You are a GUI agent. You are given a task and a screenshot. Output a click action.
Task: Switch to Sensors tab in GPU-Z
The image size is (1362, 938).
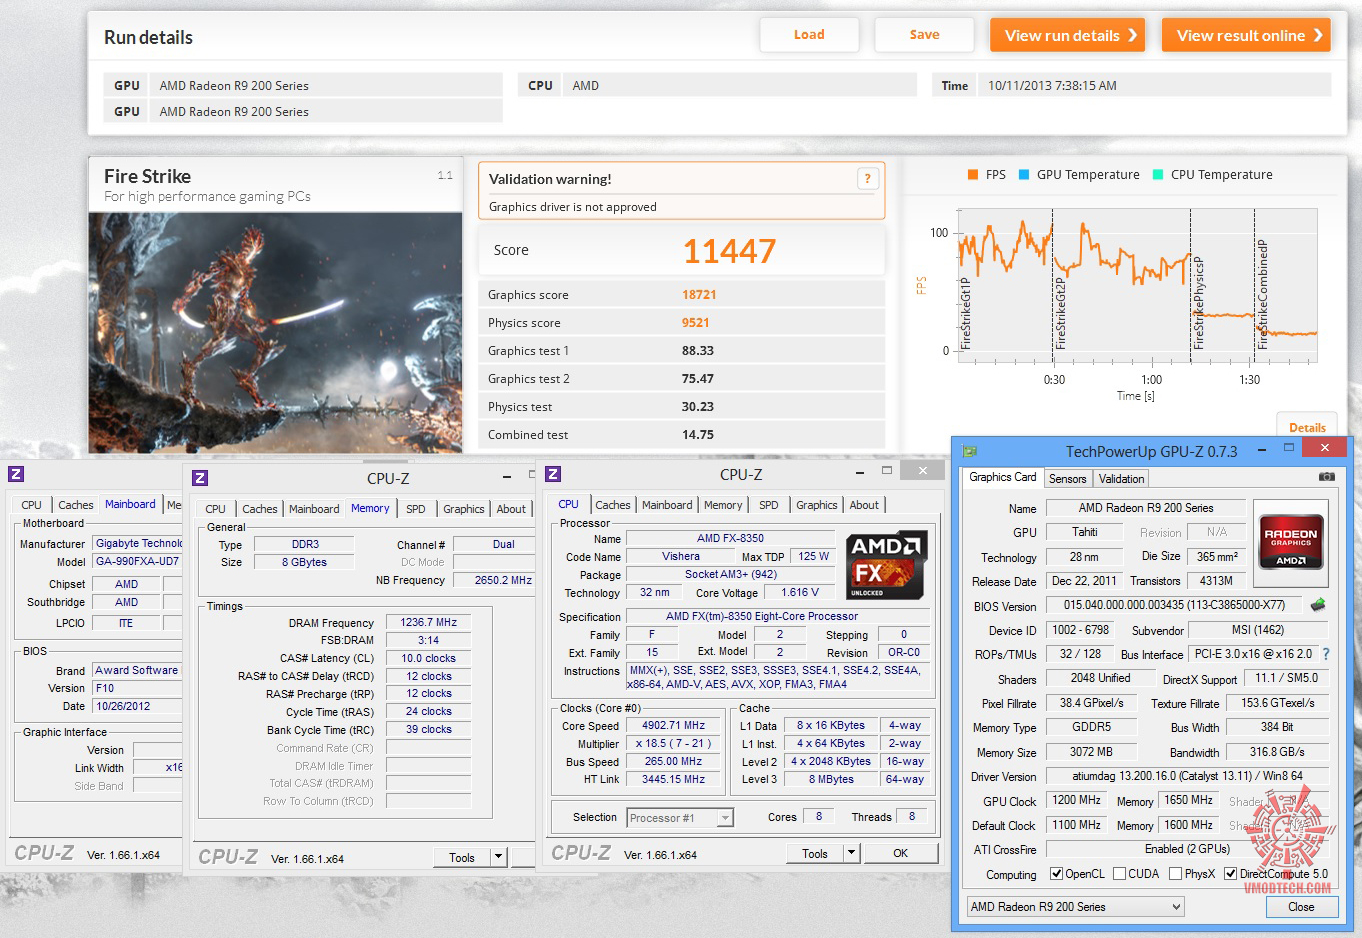pyautogui.click(x=1067, y=479)
